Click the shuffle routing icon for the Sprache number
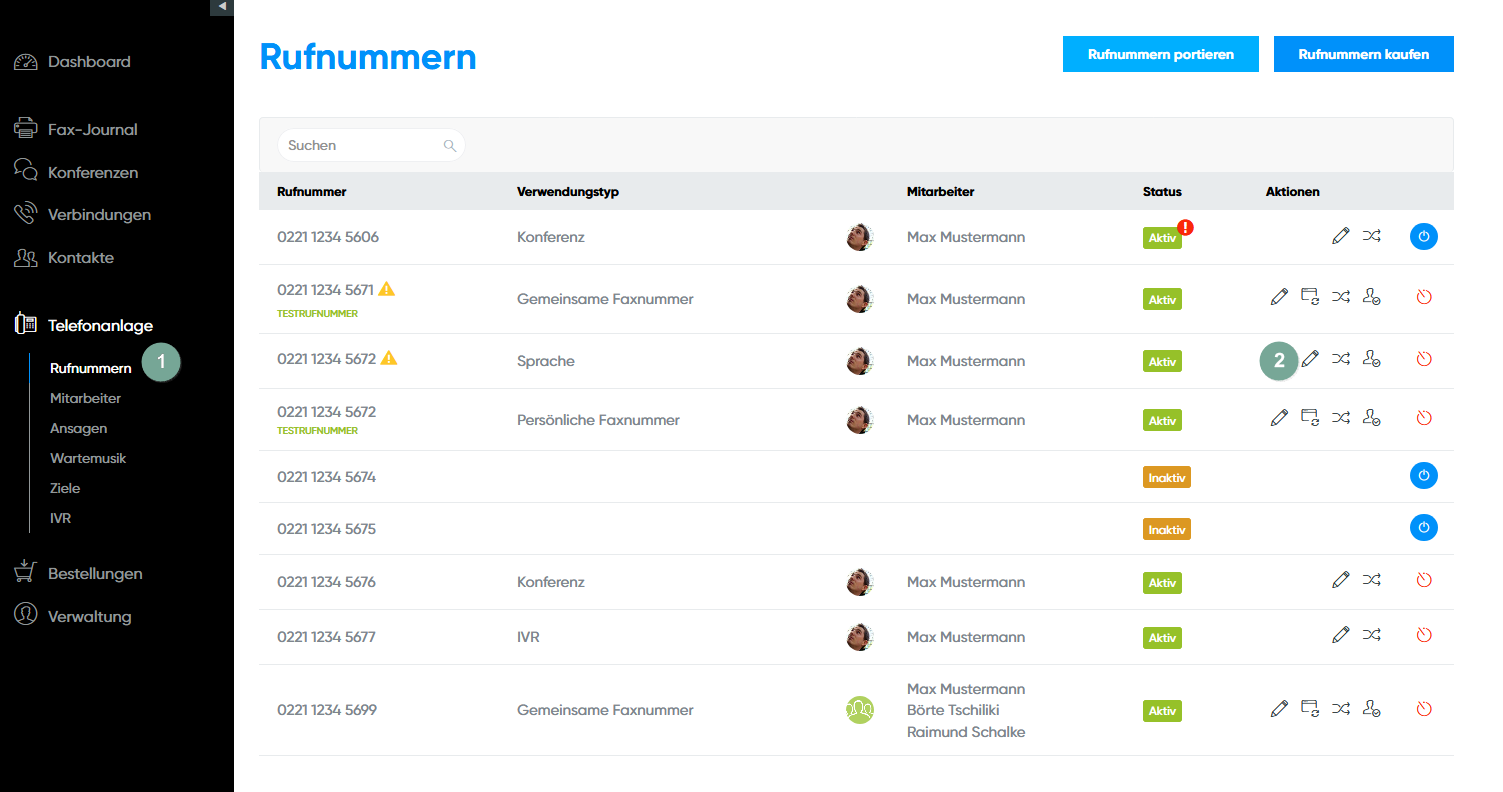The image size is (1503, 792). (1341, 358)
